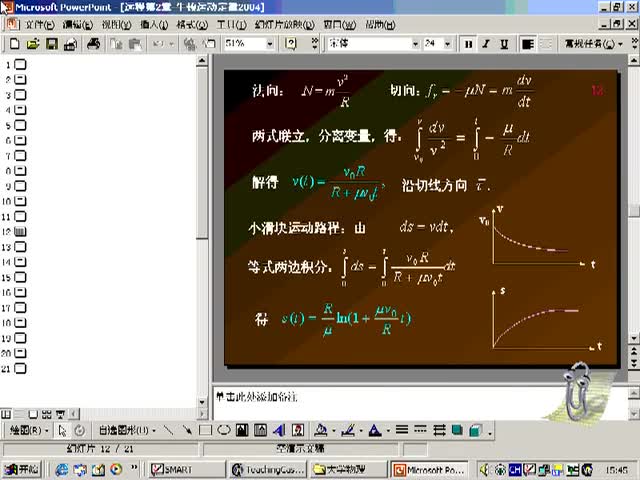Click the Start (开始) button
640x480 pixels.
[22, 469]
